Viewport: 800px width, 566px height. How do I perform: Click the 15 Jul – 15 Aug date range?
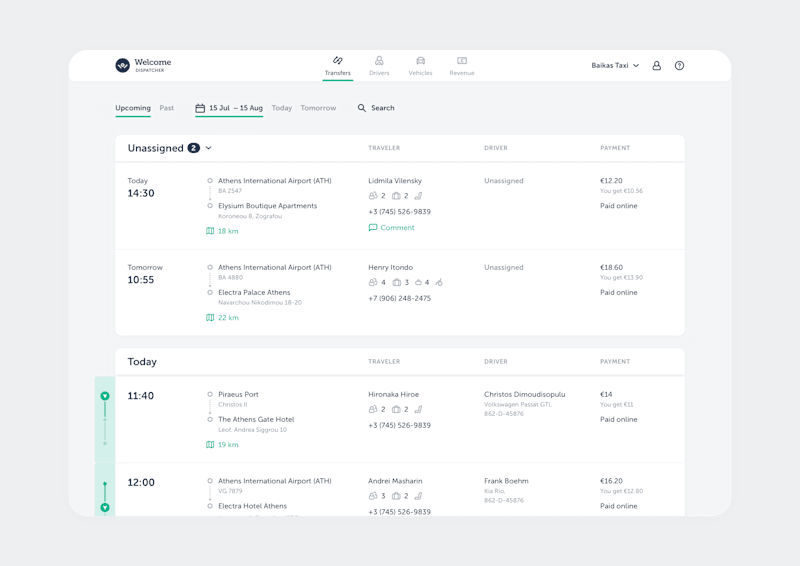(236, 108)
